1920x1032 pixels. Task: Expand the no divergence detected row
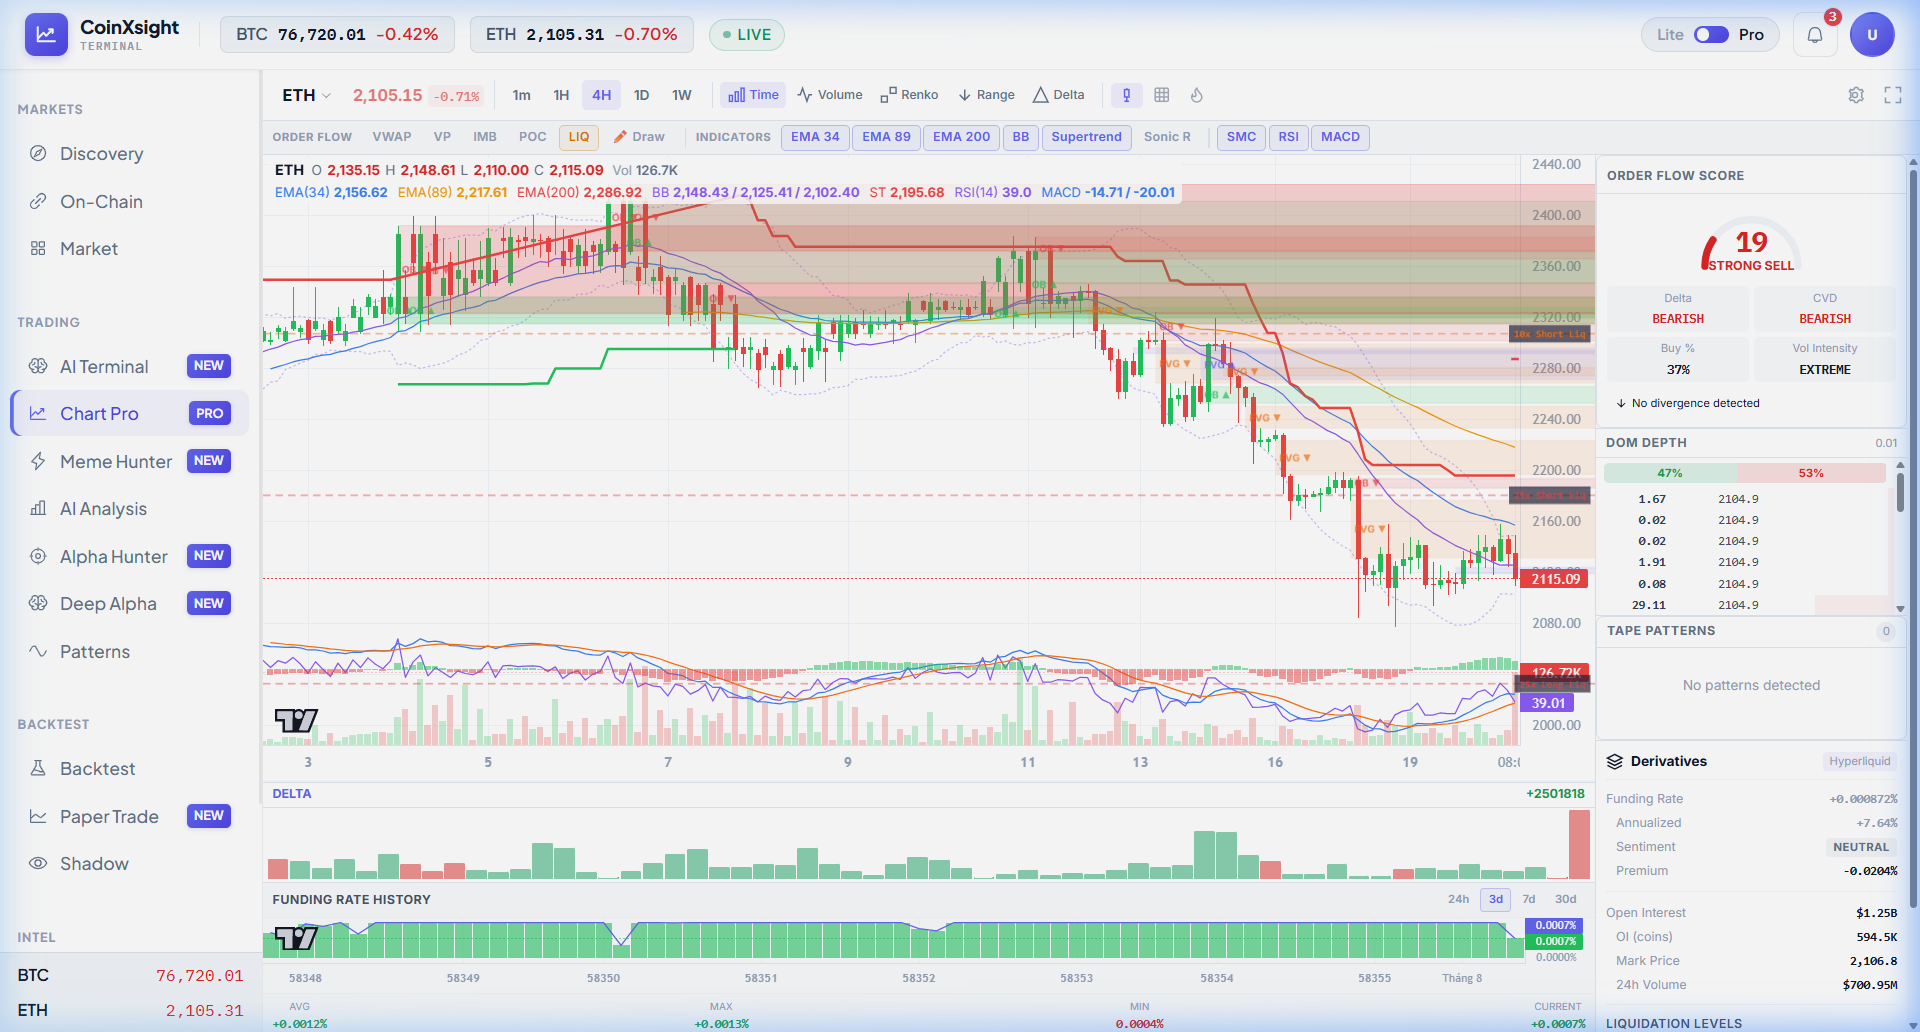pos(1688,403)
